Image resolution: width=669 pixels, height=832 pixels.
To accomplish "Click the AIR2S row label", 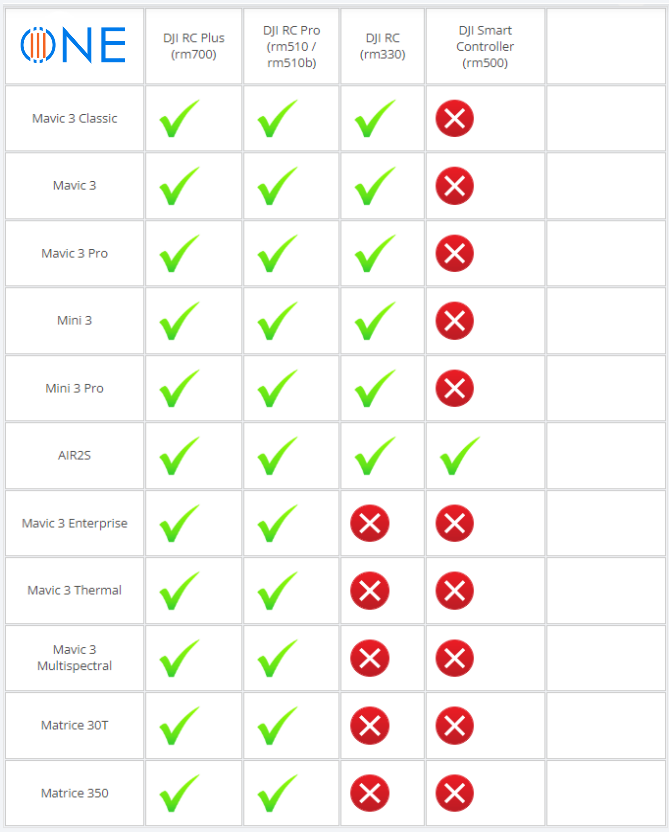I will point(75,455).
